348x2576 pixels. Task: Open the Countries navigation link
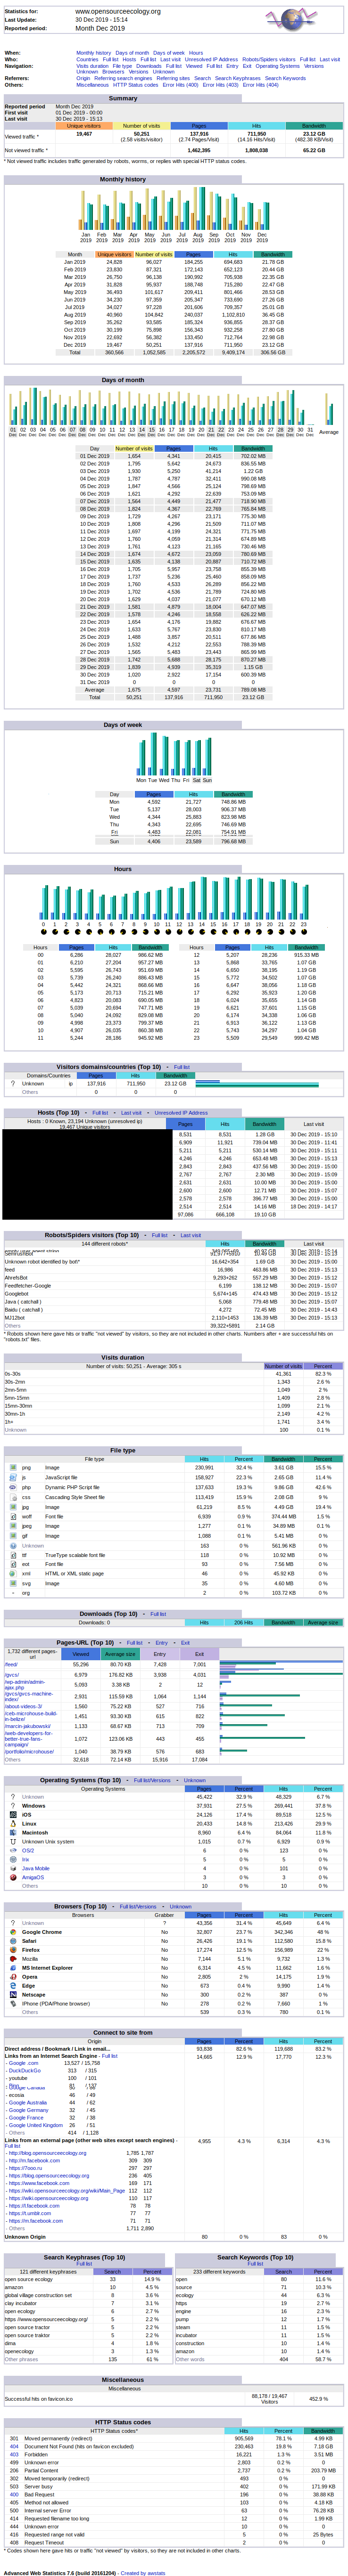click(87, 59)
